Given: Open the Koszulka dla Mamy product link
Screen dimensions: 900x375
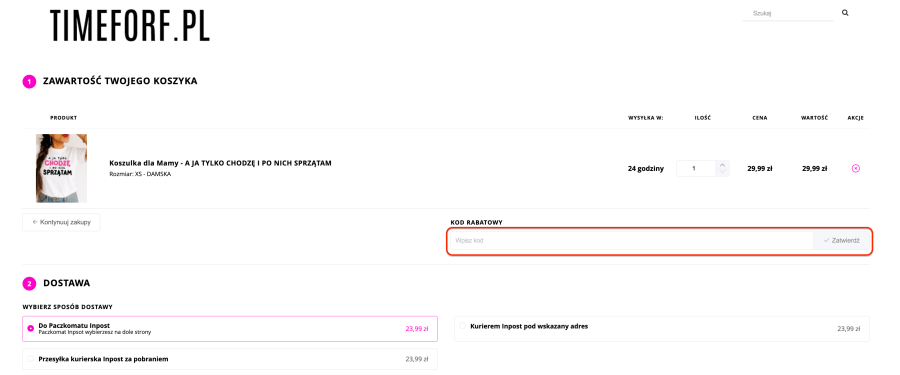Looking at the screenshot, I should (x=220, y=163).
